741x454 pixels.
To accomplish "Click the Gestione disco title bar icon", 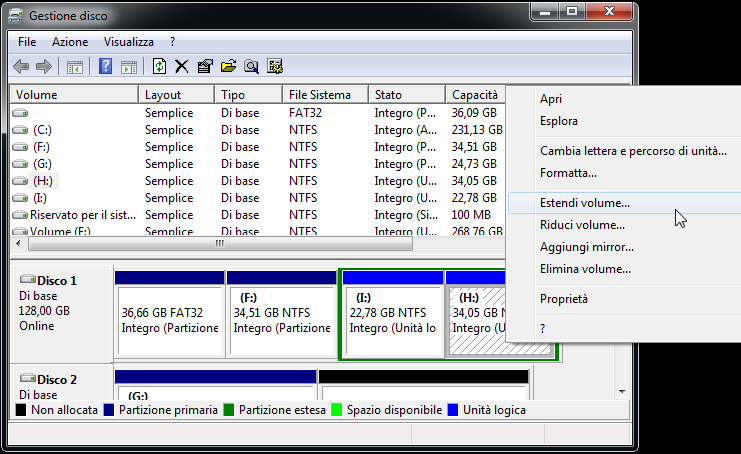I will (16, 16).
